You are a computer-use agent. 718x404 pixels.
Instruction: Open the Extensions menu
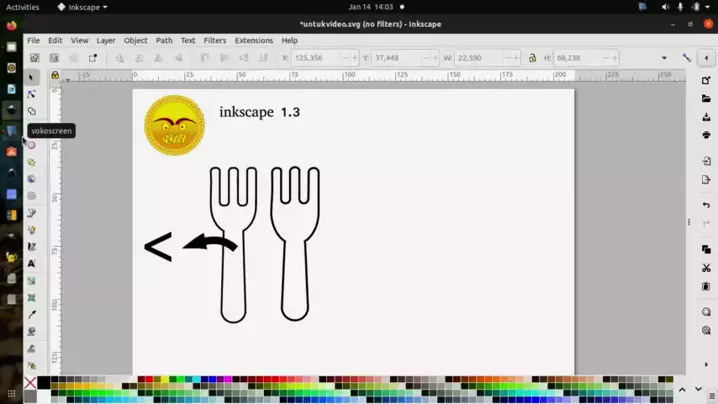(x=253, y=41)
